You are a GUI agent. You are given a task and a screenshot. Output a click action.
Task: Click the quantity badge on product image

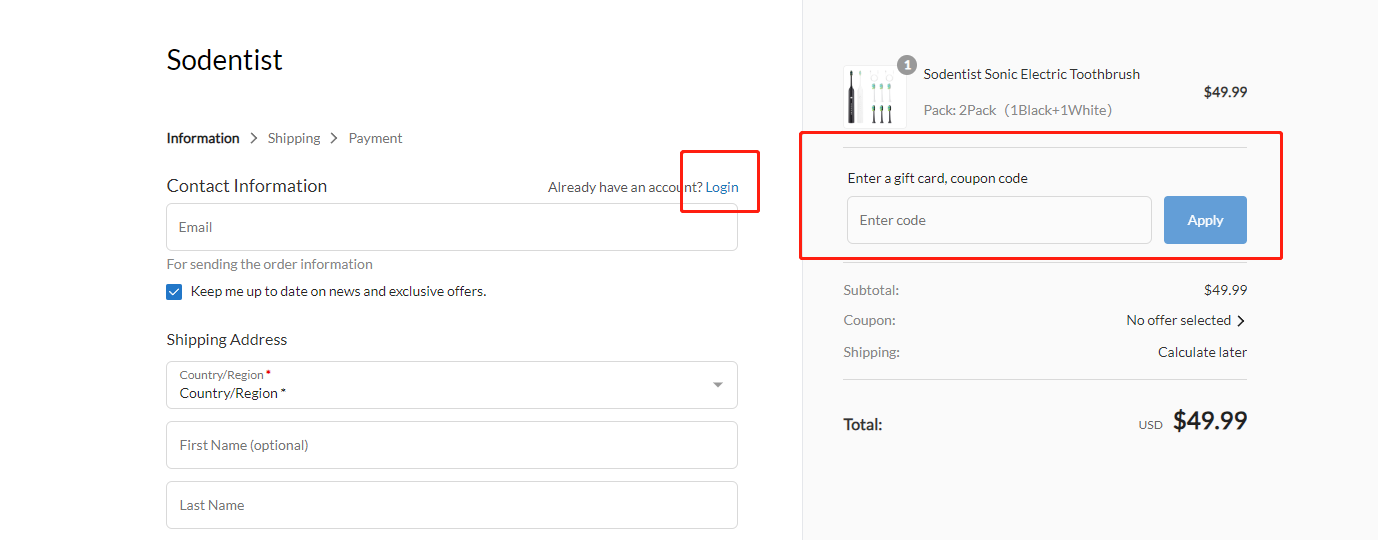click(907, 65)
